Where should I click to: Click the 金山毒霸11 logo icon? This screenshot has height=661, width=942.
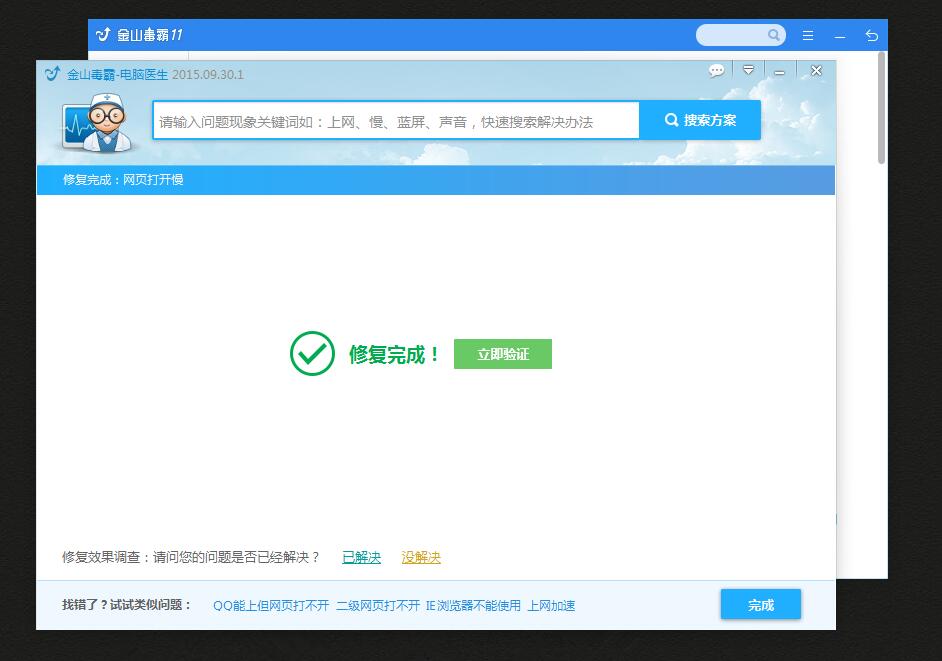pyautogui.click(x=103, y=34)
